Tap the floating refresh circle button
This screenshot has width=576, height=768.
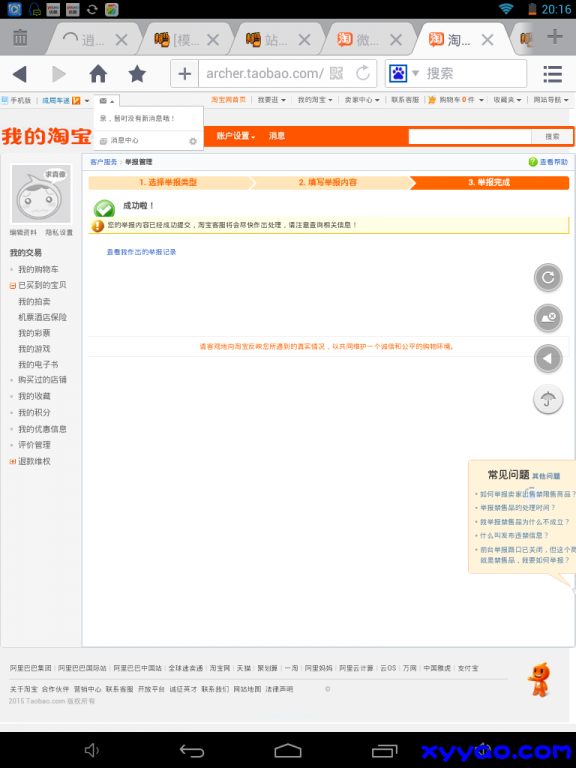coord(548,278)
